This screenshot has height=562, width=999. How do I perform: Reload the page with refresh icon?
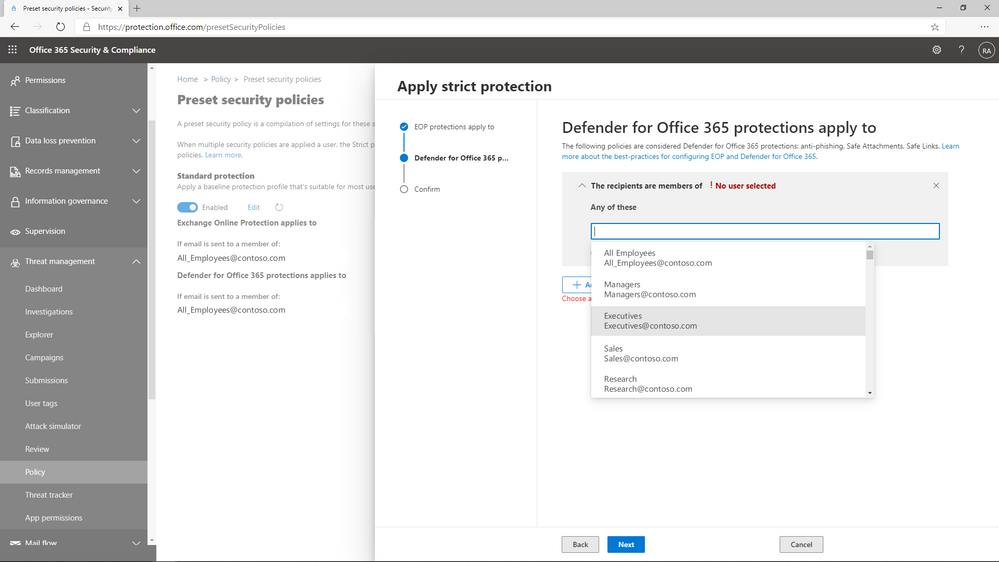(61, 27)
